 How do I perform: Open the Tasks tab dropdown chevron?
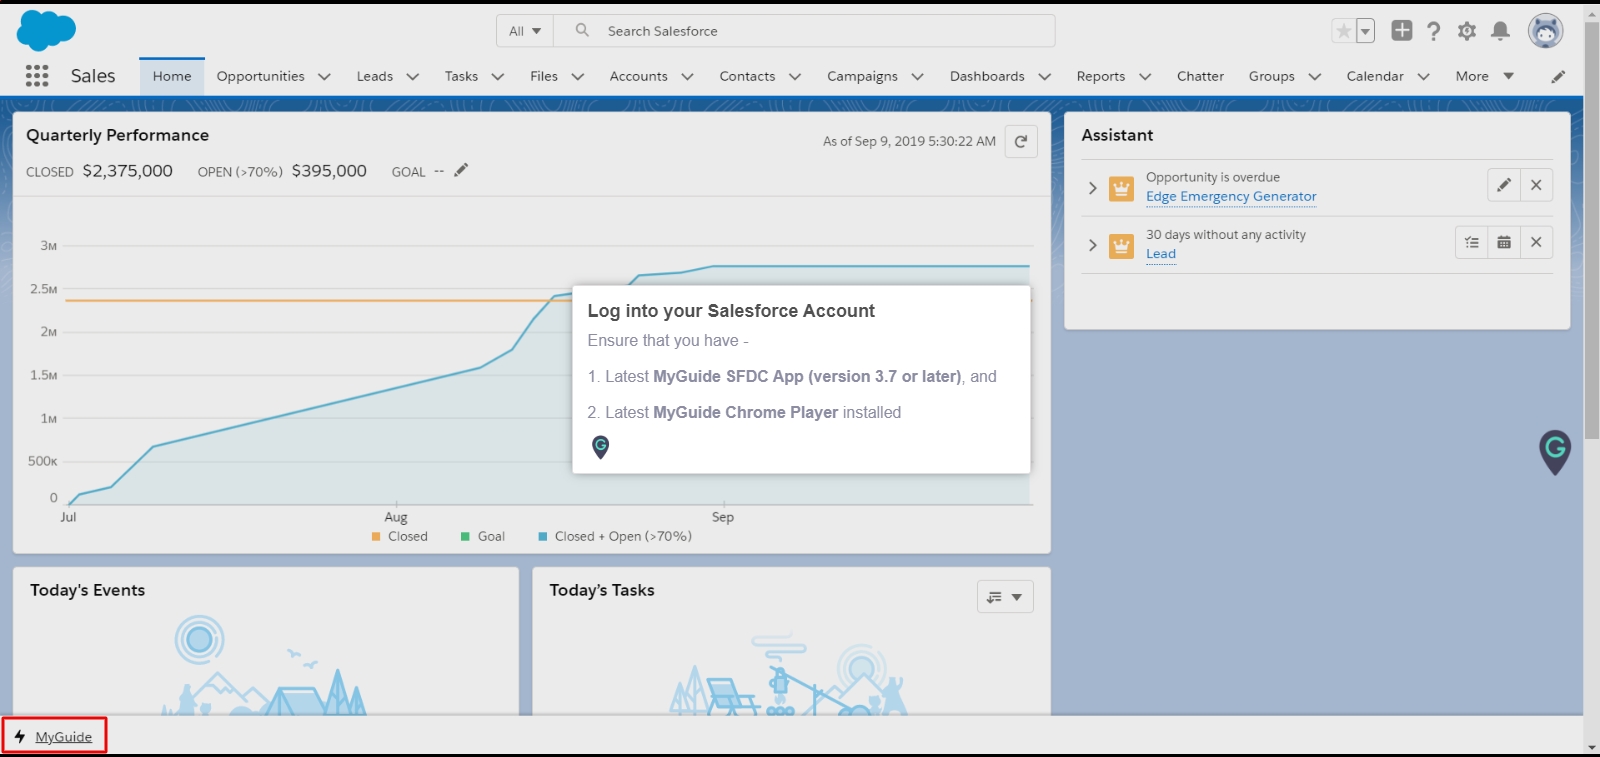tap(498, 76)
